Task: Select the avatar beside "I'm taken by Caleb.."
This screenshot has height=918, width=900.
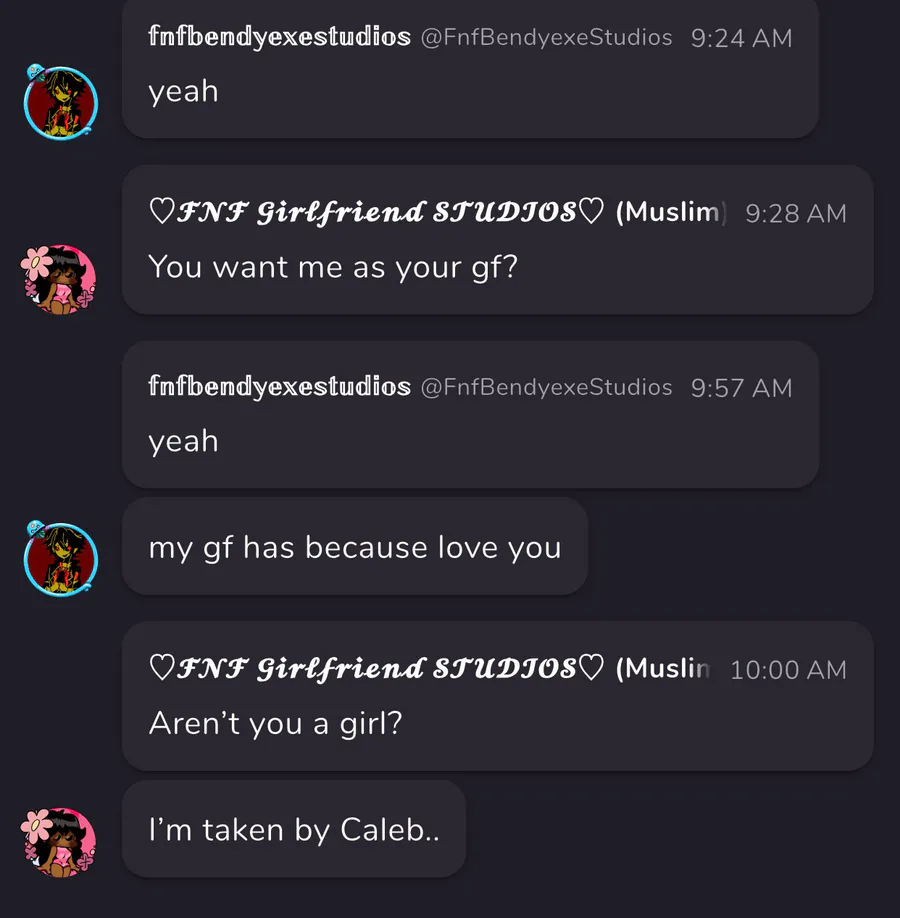Action: point(59,842)
